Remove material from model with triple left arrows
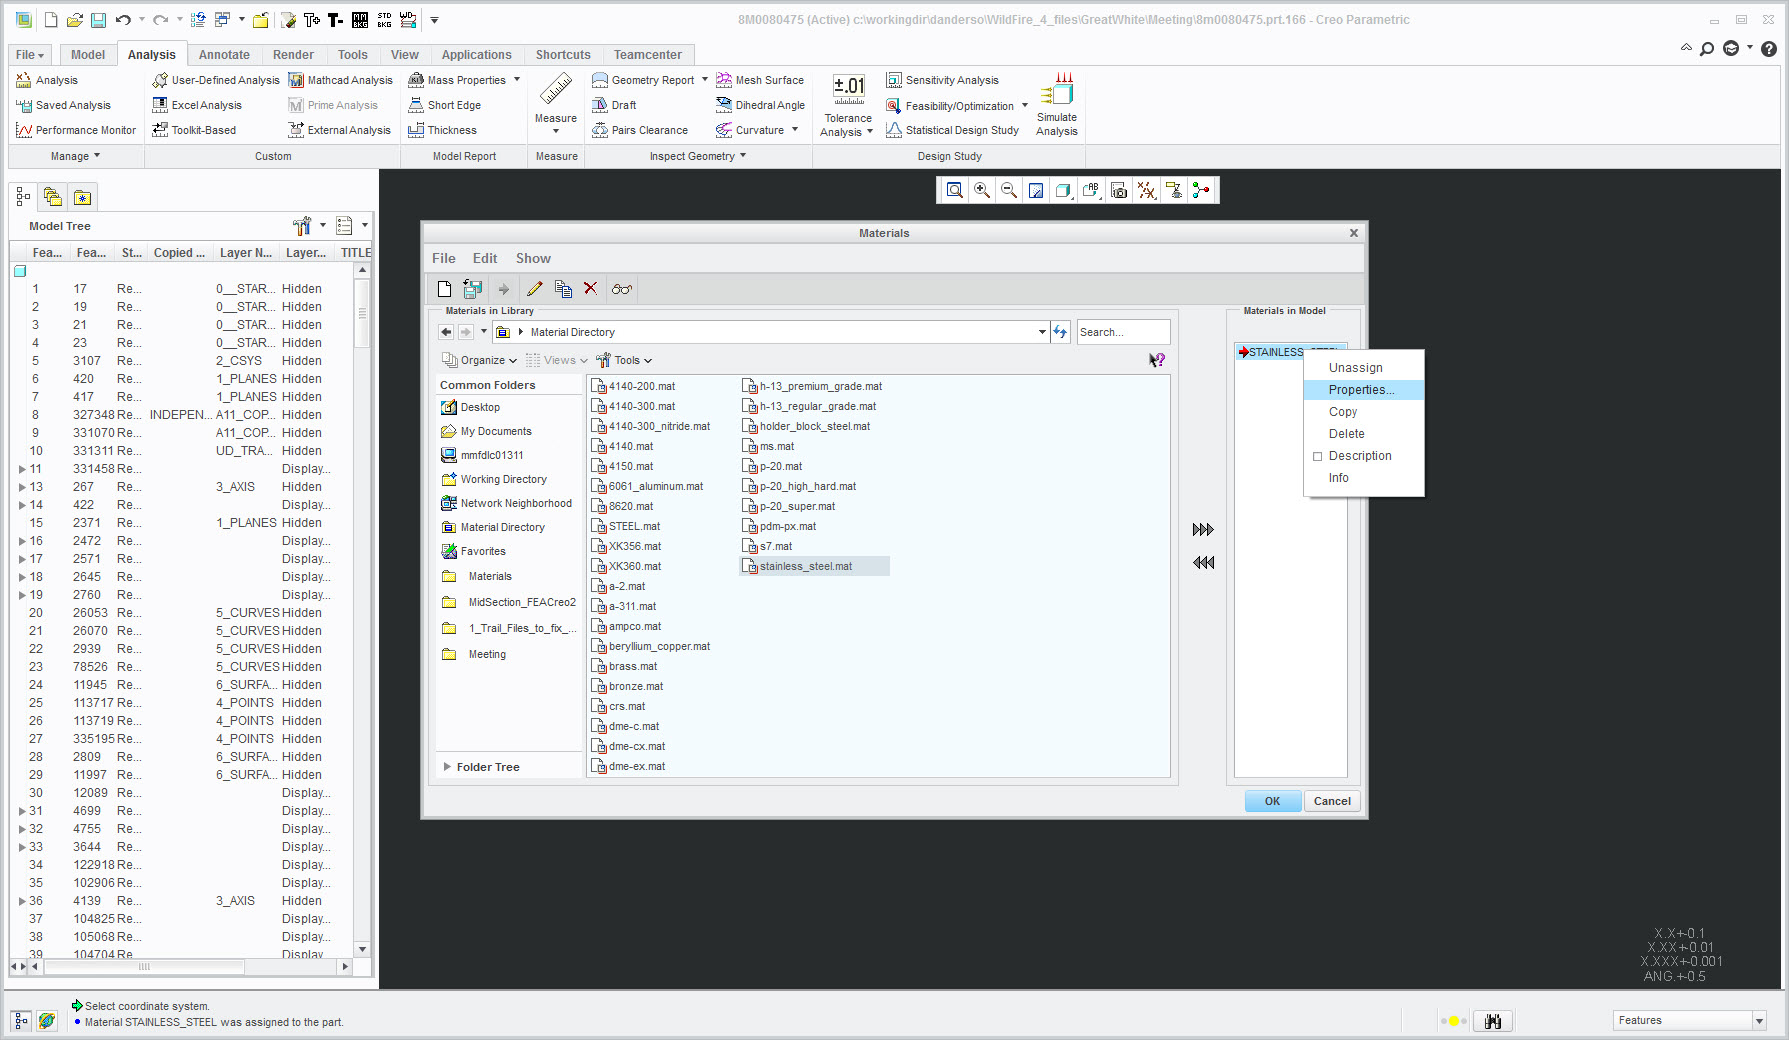This screenshot has height=1040, width=1789. 1203,563
